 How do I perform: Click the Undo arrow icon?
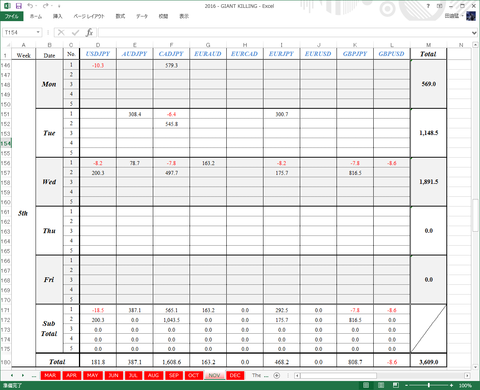point(30,6)
